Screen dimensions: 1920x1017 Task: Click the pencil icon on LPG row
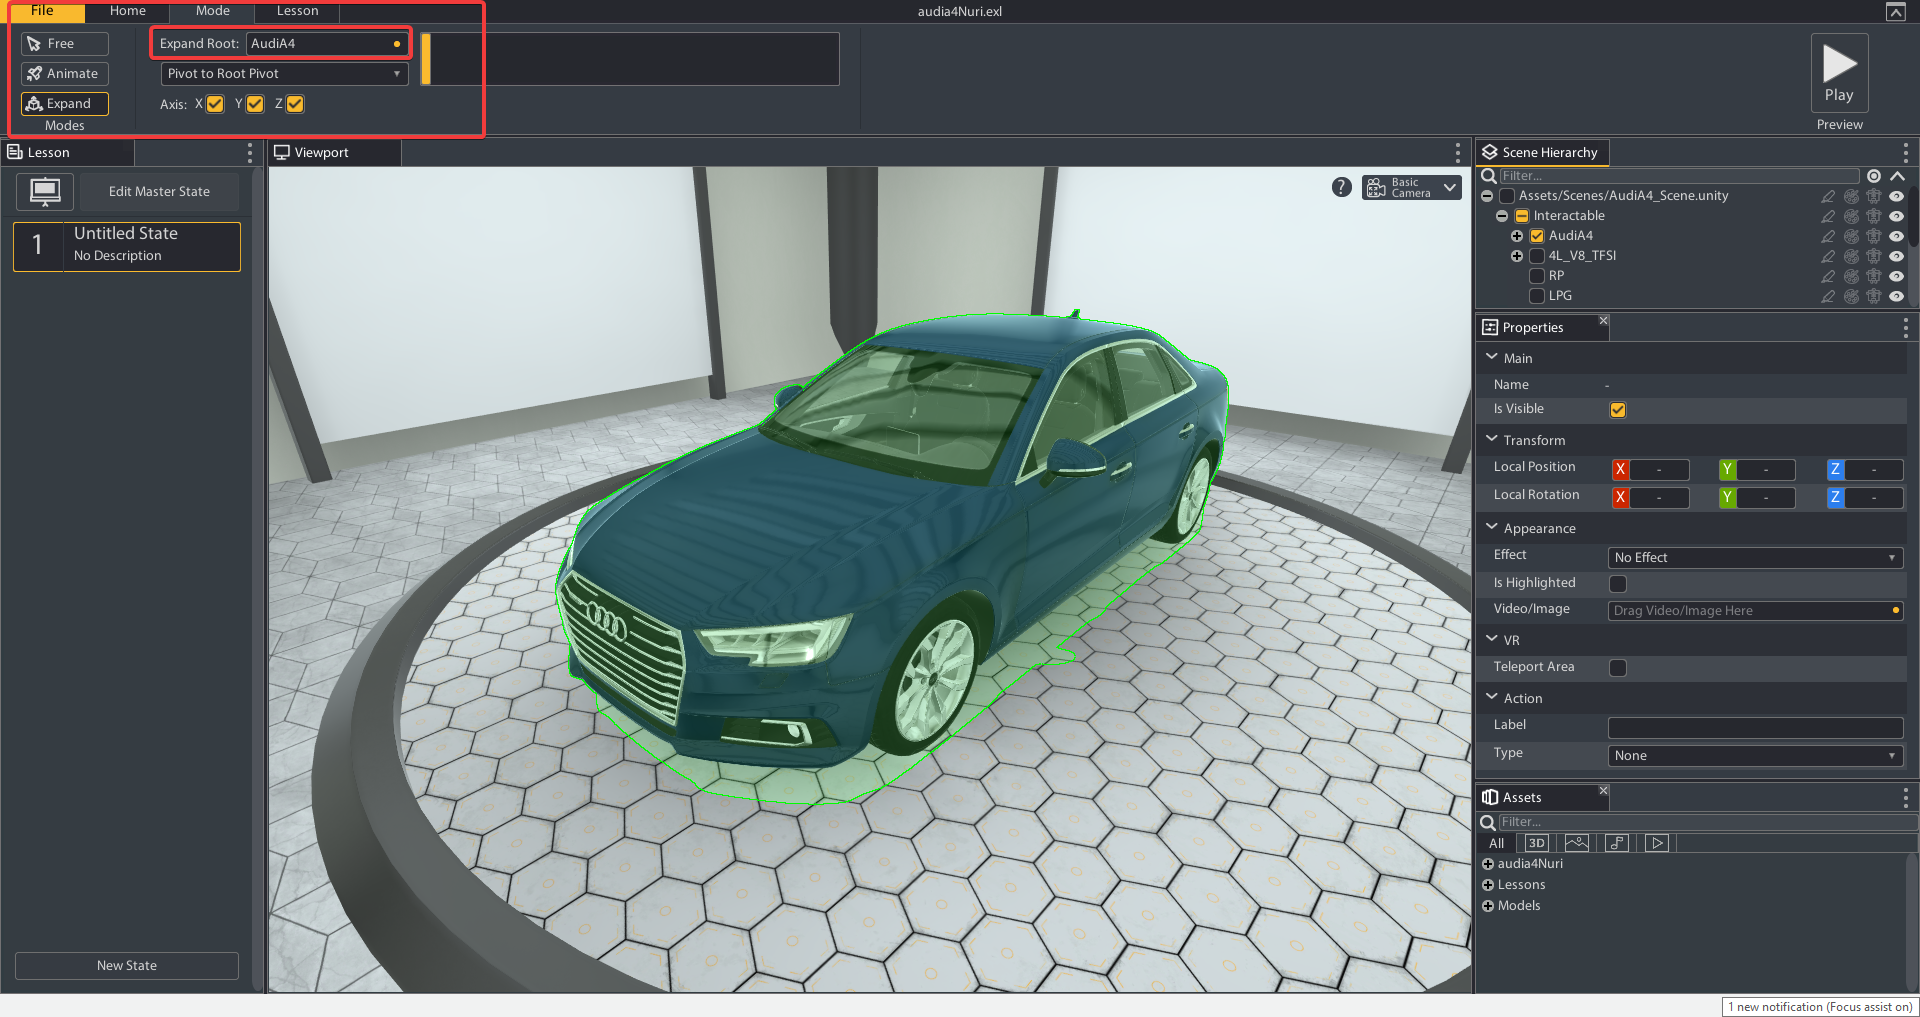1828,296
